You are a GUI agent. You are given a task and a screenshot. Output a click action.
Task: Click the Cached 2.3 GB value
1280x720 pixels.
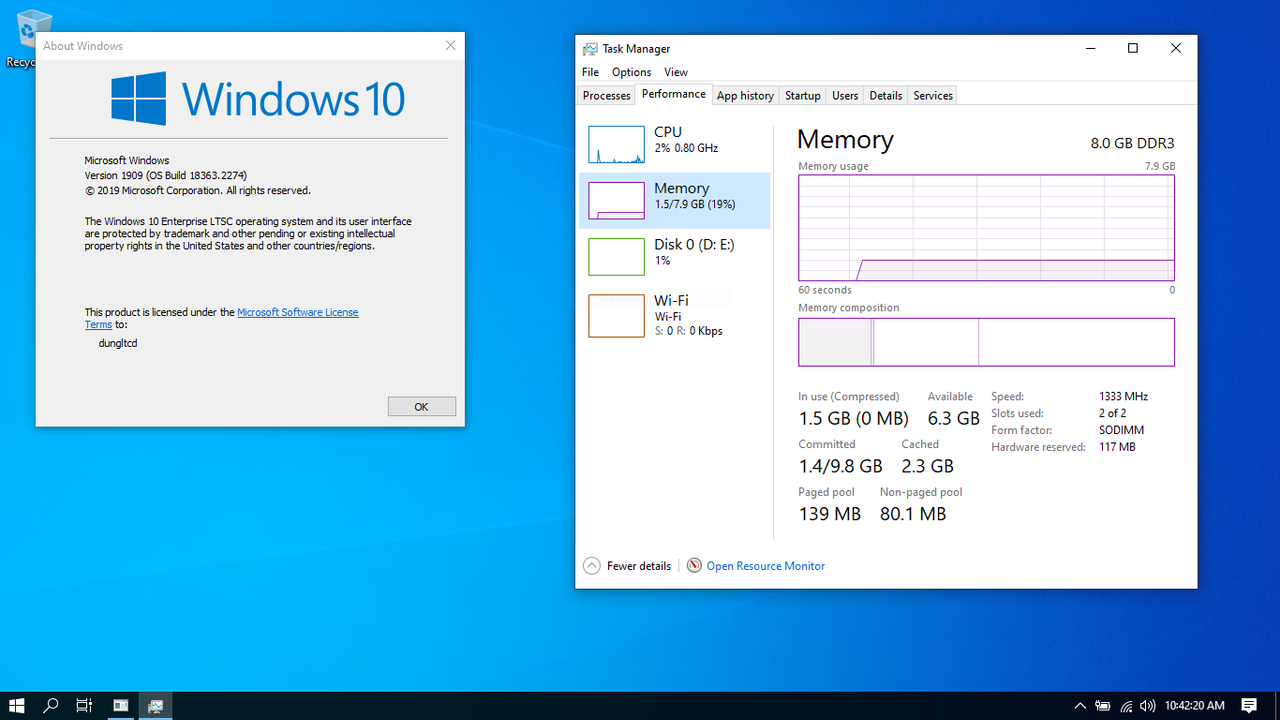pyautogui.click(x=927, y=466)
